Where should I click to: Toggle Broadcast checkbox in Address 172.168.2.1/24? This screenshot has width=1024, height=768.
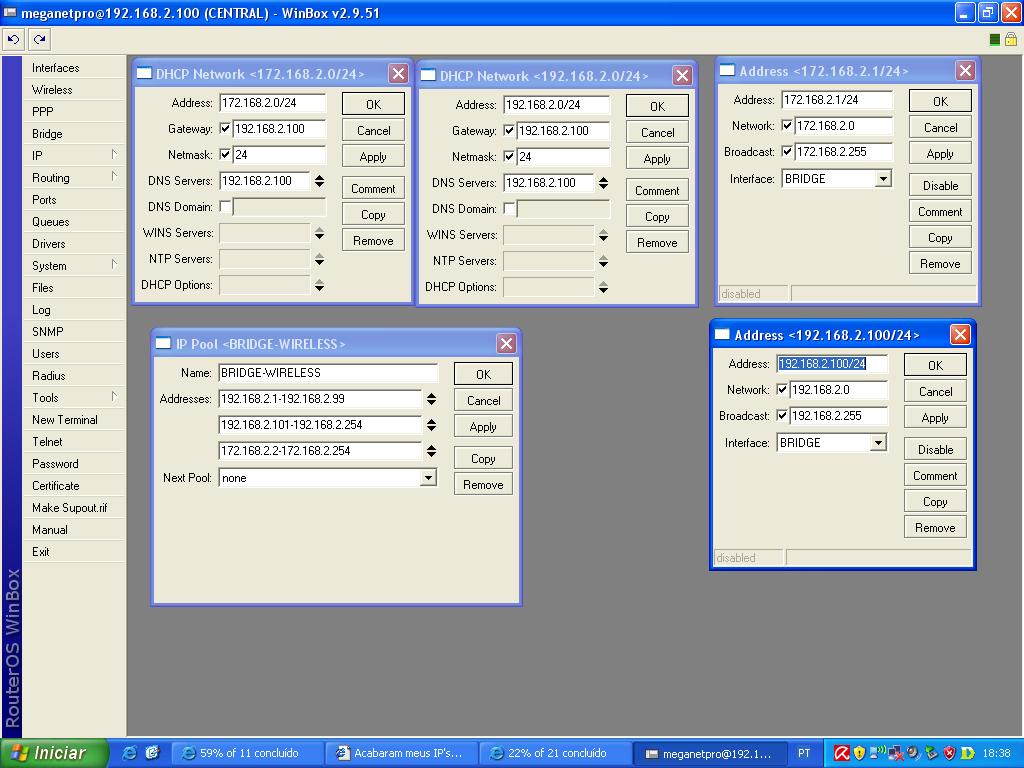point(787,152)
